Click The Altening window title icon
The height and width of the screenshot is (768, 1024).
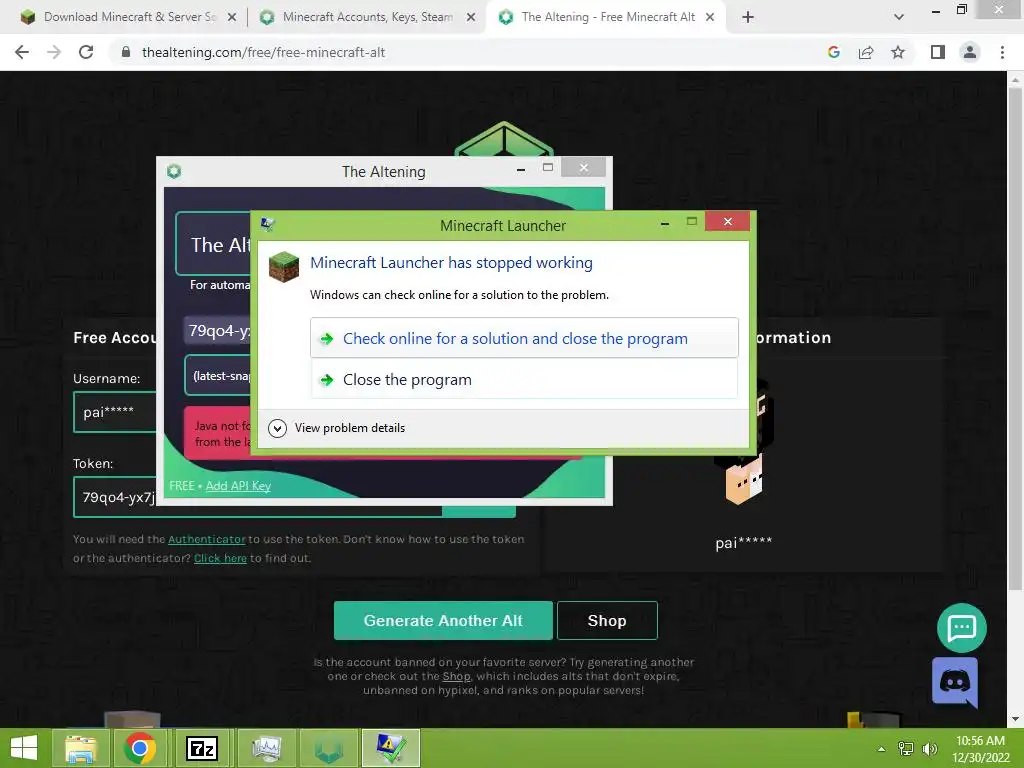pos(174,171)
